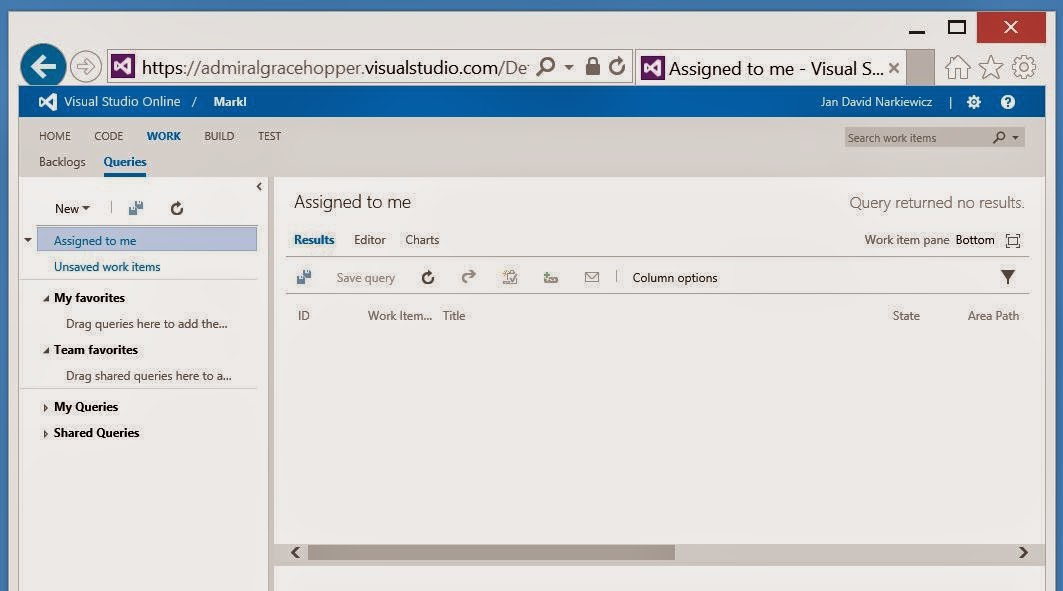
Task: Click 'Drag queries here to add the...' text
Action: tap(146, 324)
